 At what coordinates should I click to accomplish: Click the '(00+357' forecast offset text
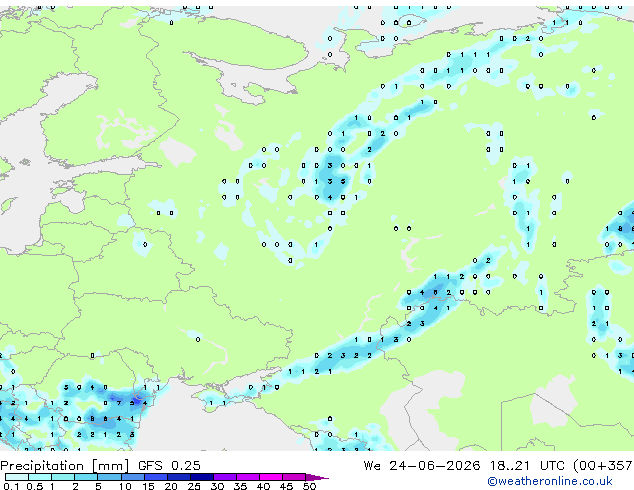(x=603, y=466)
